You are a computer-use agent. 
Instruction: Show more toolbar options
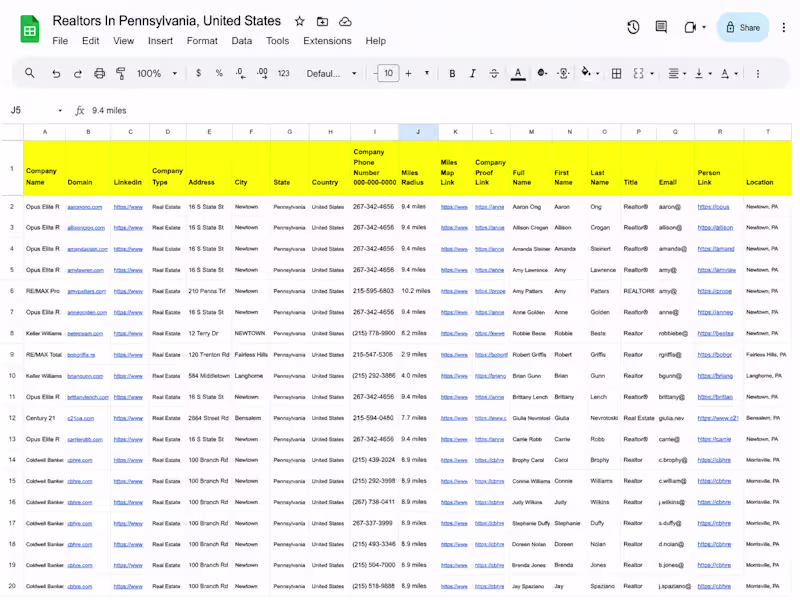[x=758, y=73]
